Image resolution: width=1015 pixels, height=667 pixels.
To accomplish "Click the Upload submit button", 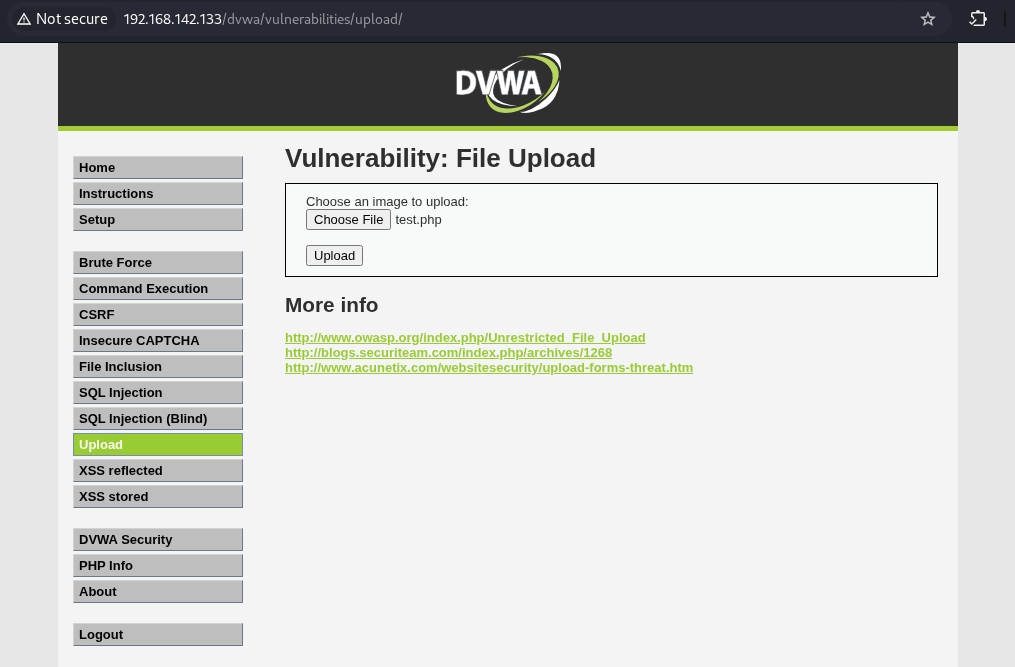I will 334,256.
